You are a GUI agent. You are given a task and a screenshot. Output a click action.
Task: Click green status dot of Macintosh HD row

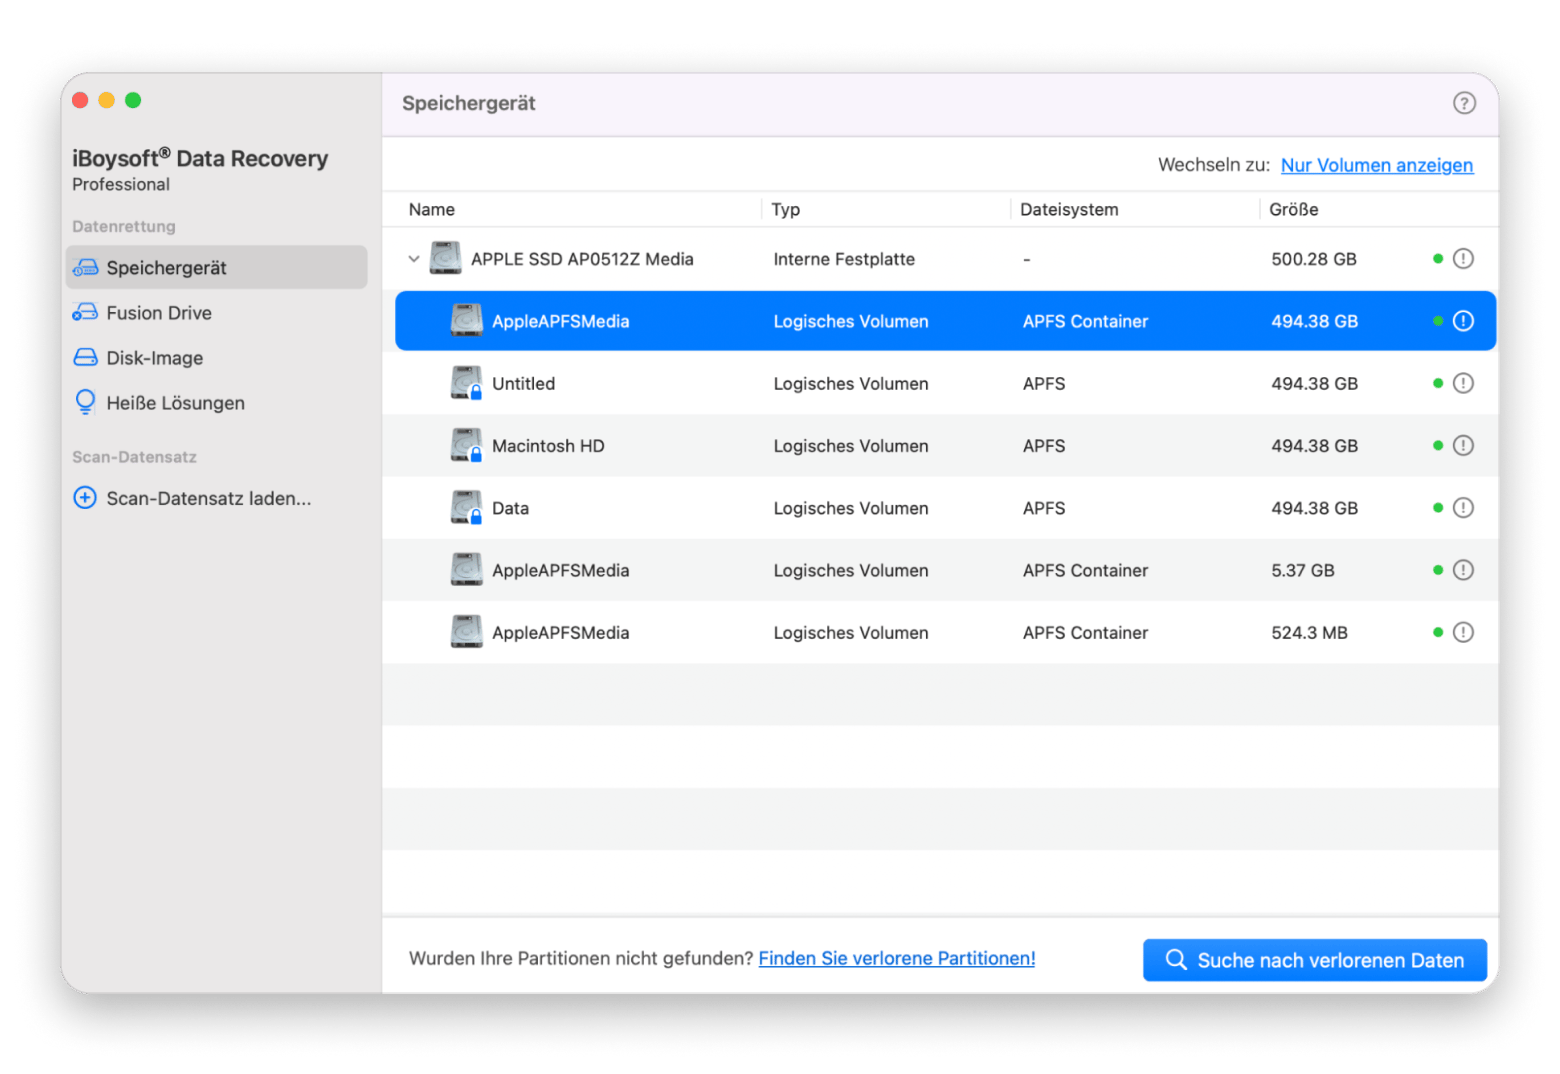coord(1438,446)
